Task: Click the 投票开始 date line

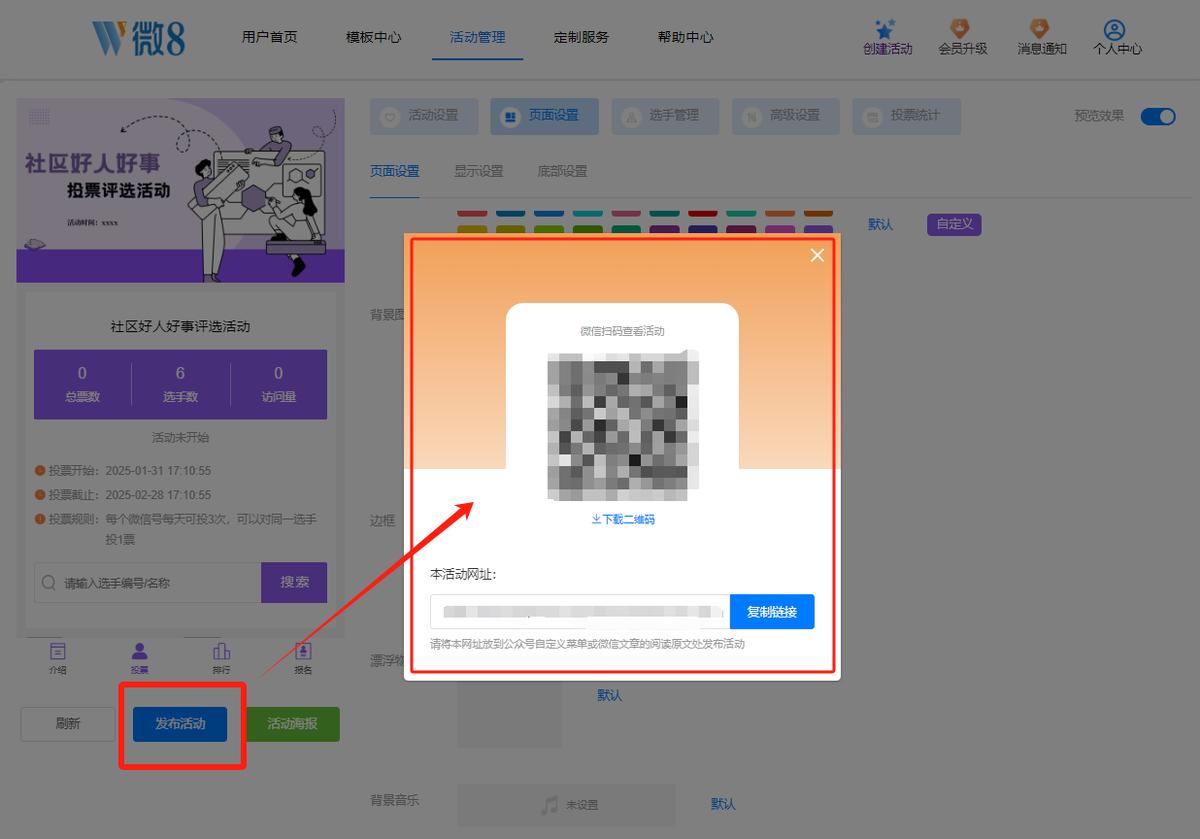Action: (123, 470)
